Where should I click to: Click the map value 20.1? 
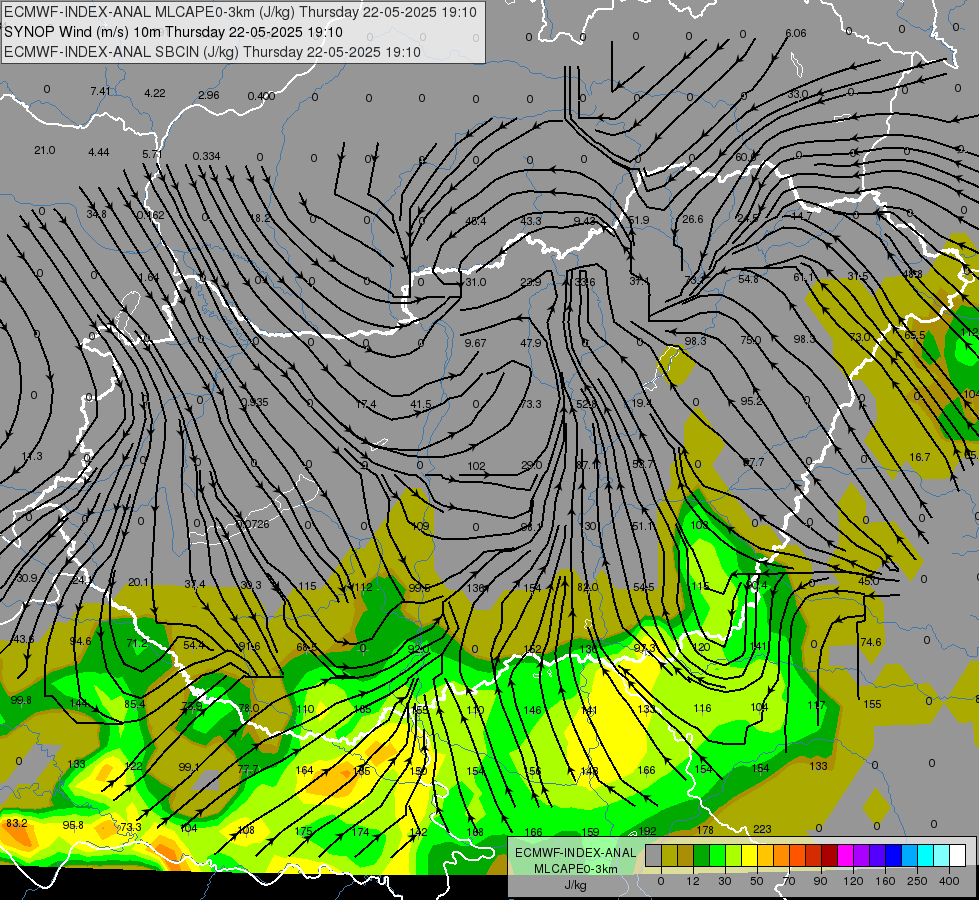tap(139, 582)
